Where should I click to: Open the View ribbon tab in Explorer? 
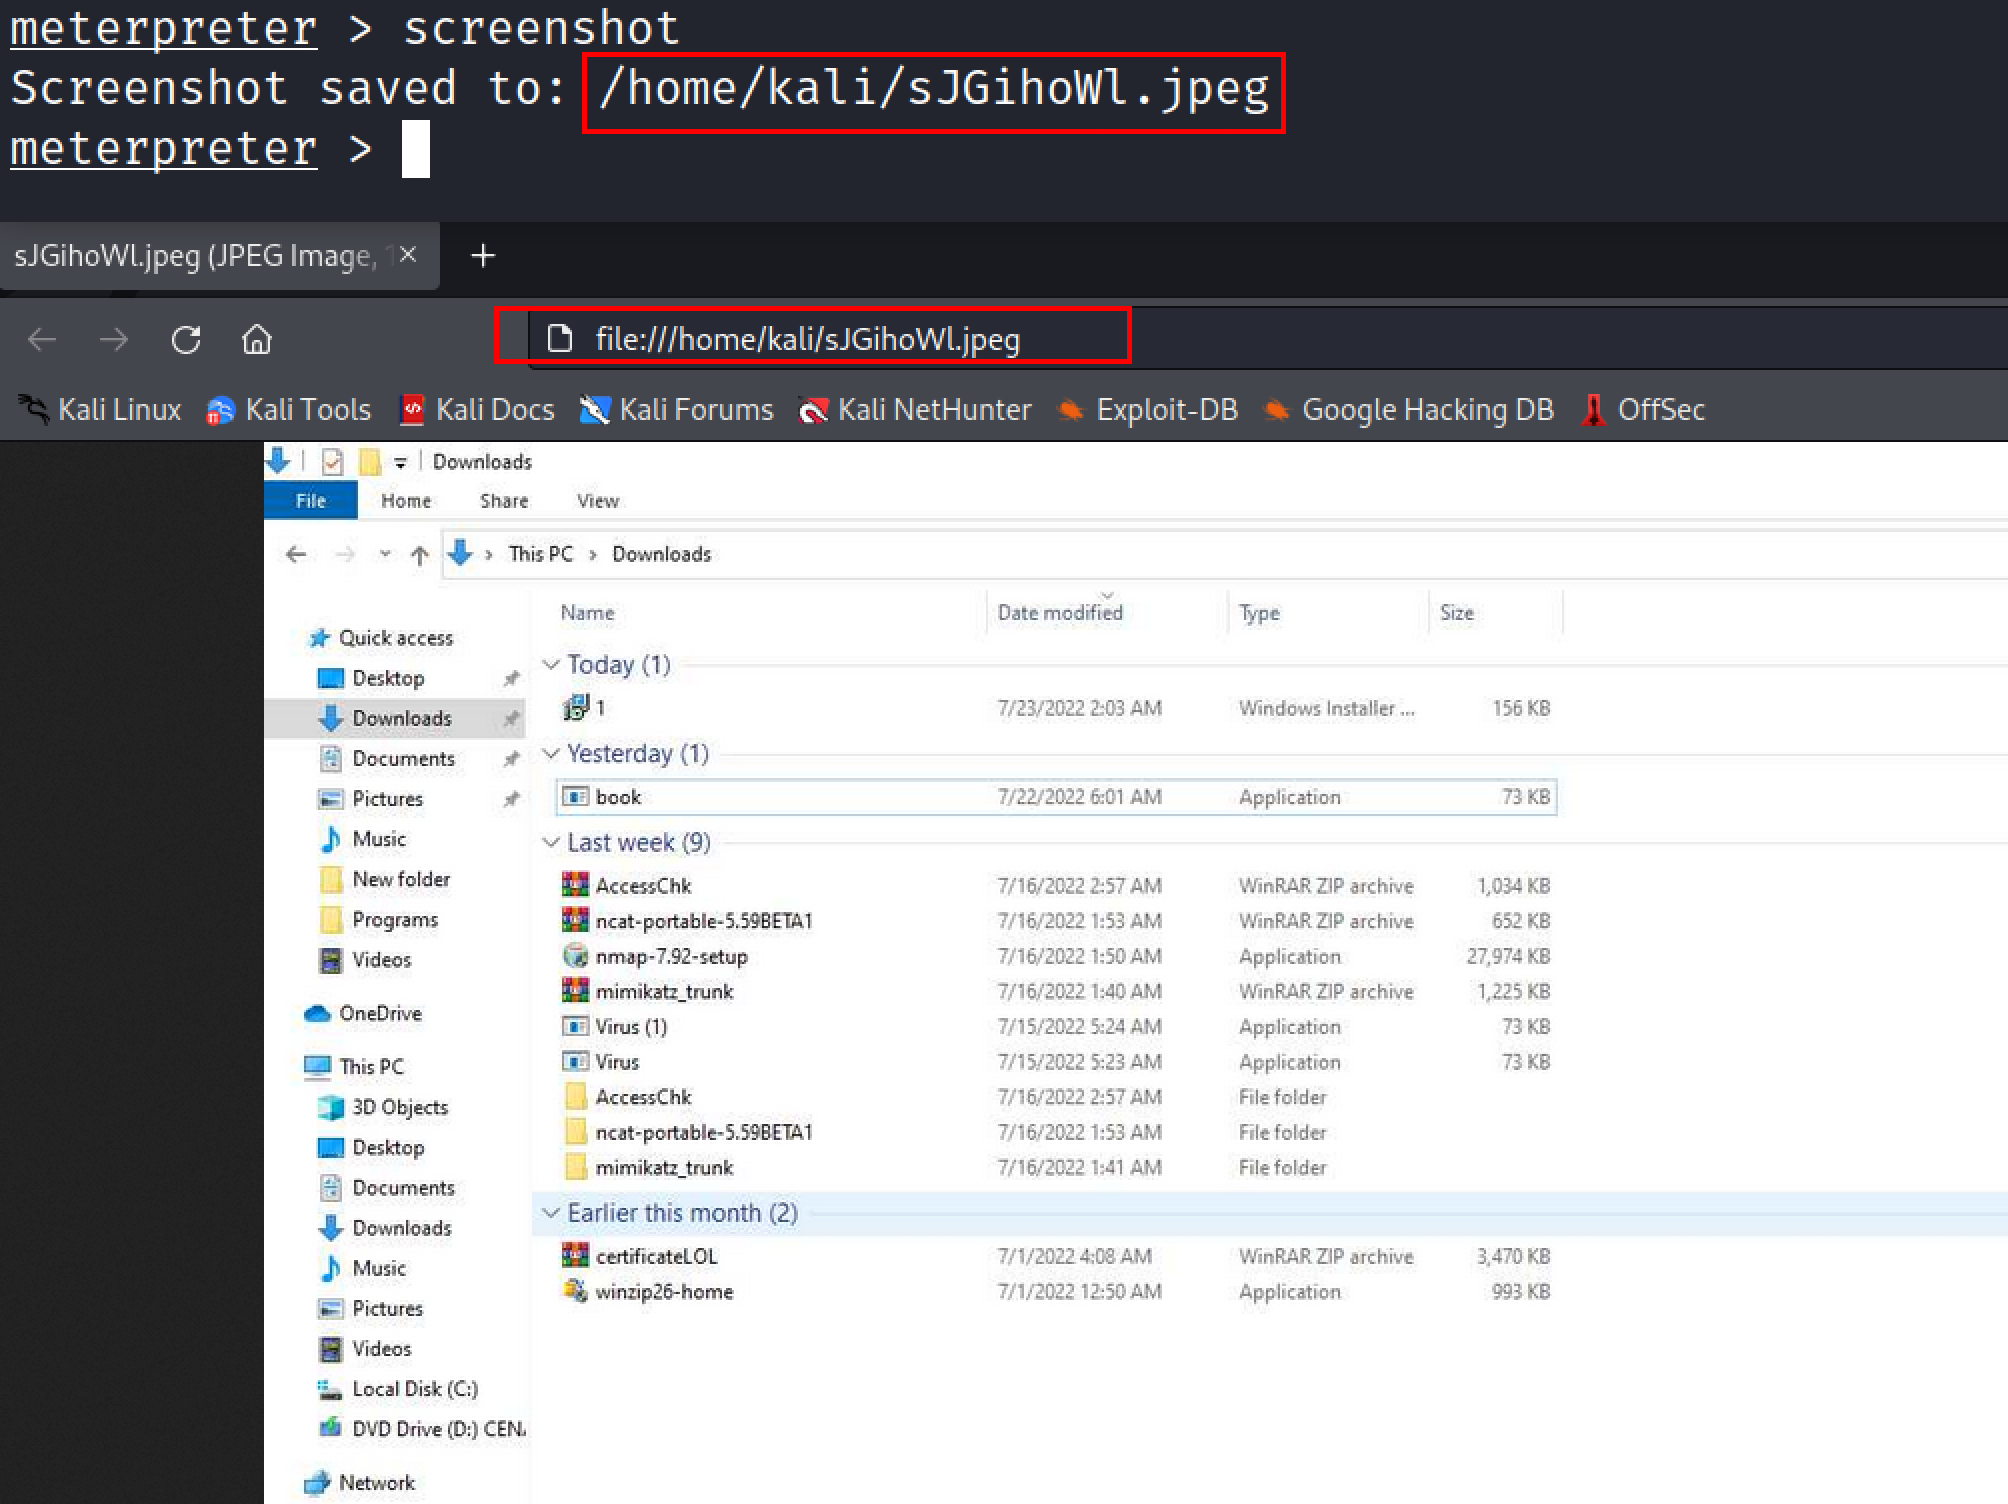tap(598, 501)
